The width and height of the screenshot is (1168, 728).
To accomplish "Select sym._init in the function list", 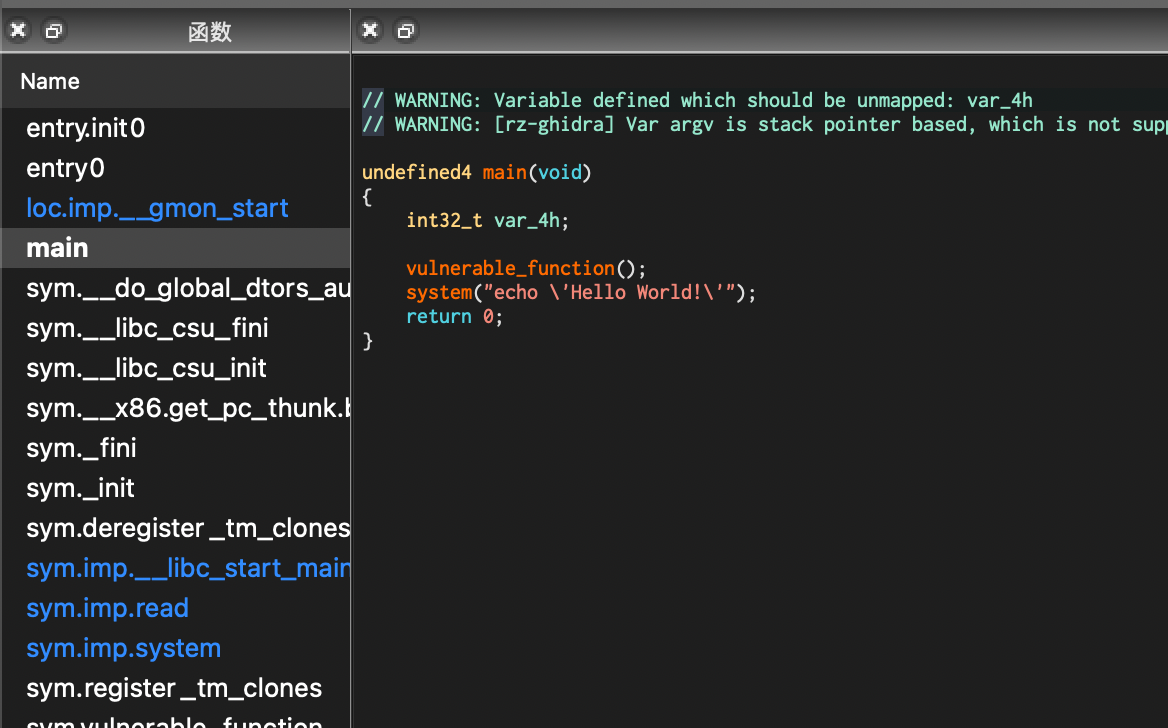I will 80,488.
